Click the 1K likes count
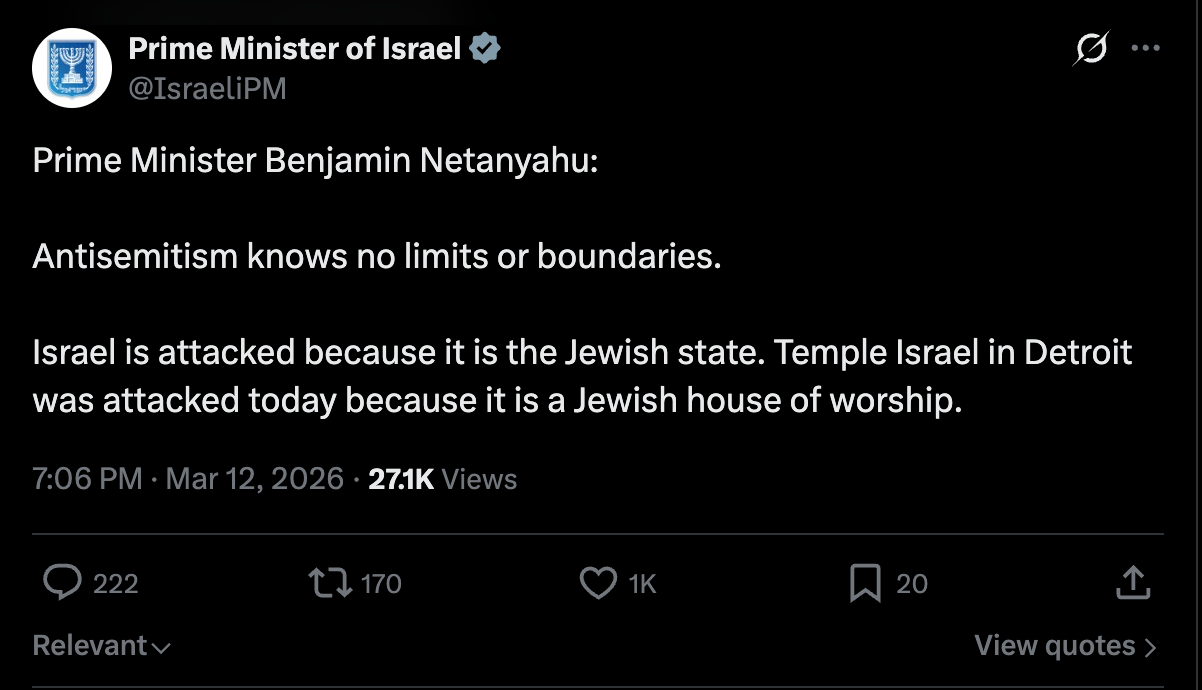This screenshot has height=690, width=1202. coord(642,583)
